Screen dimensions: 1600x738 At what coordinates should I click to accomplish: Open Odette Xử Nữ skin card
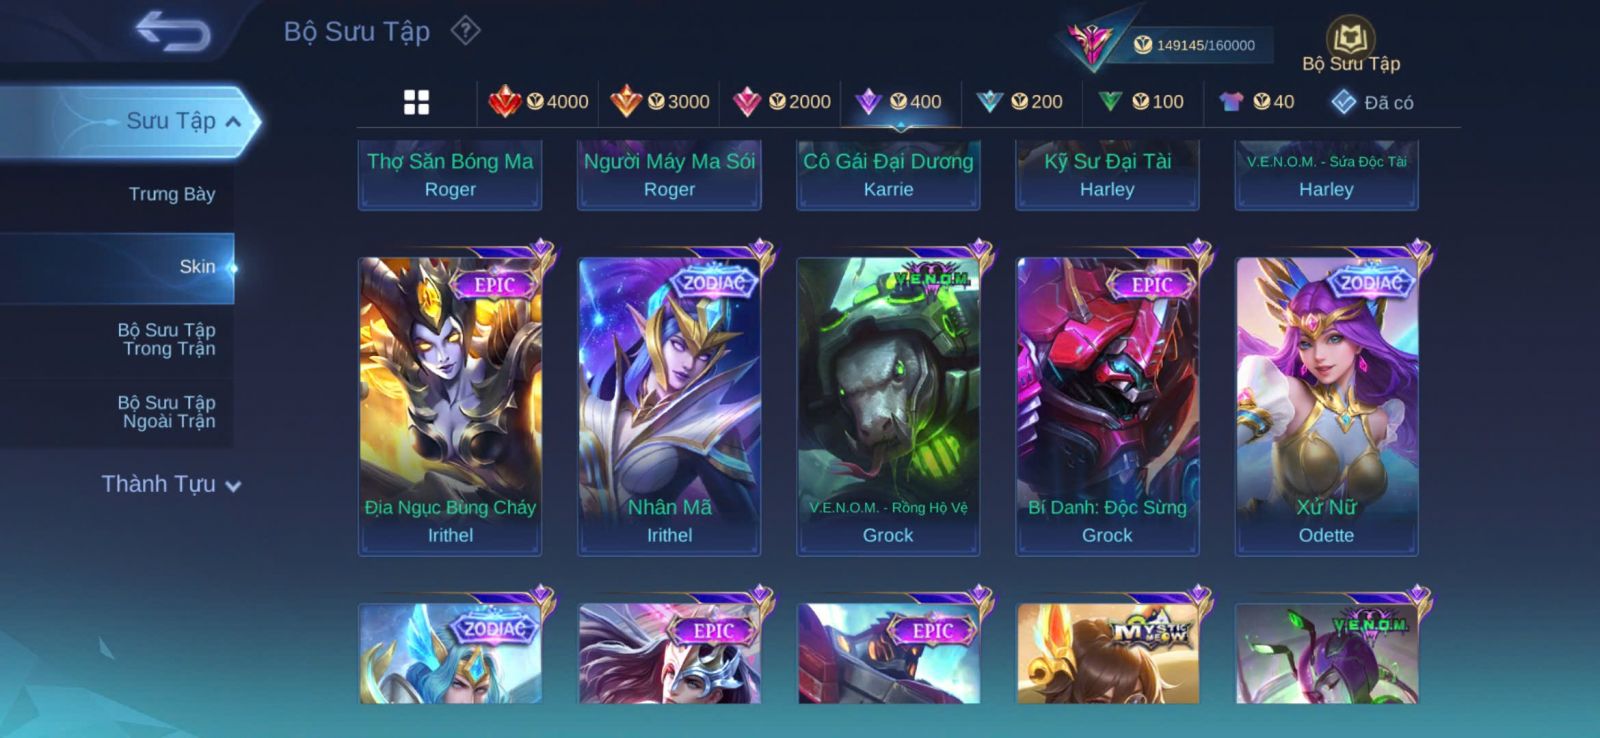tap(1326, 403)
